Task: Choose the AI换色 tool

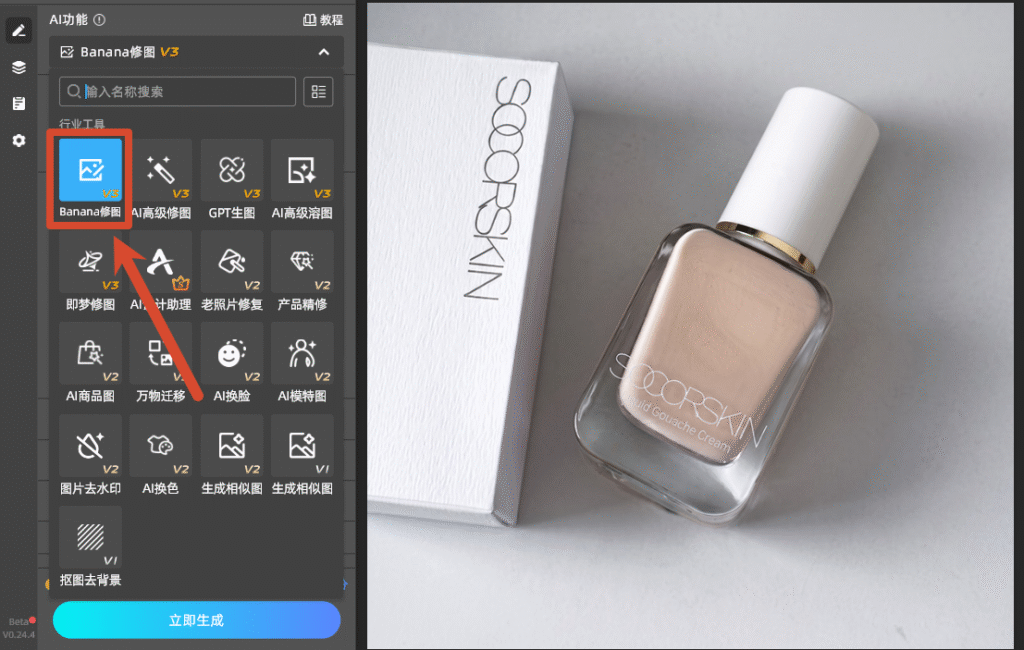Action: (x=161, y=453)
